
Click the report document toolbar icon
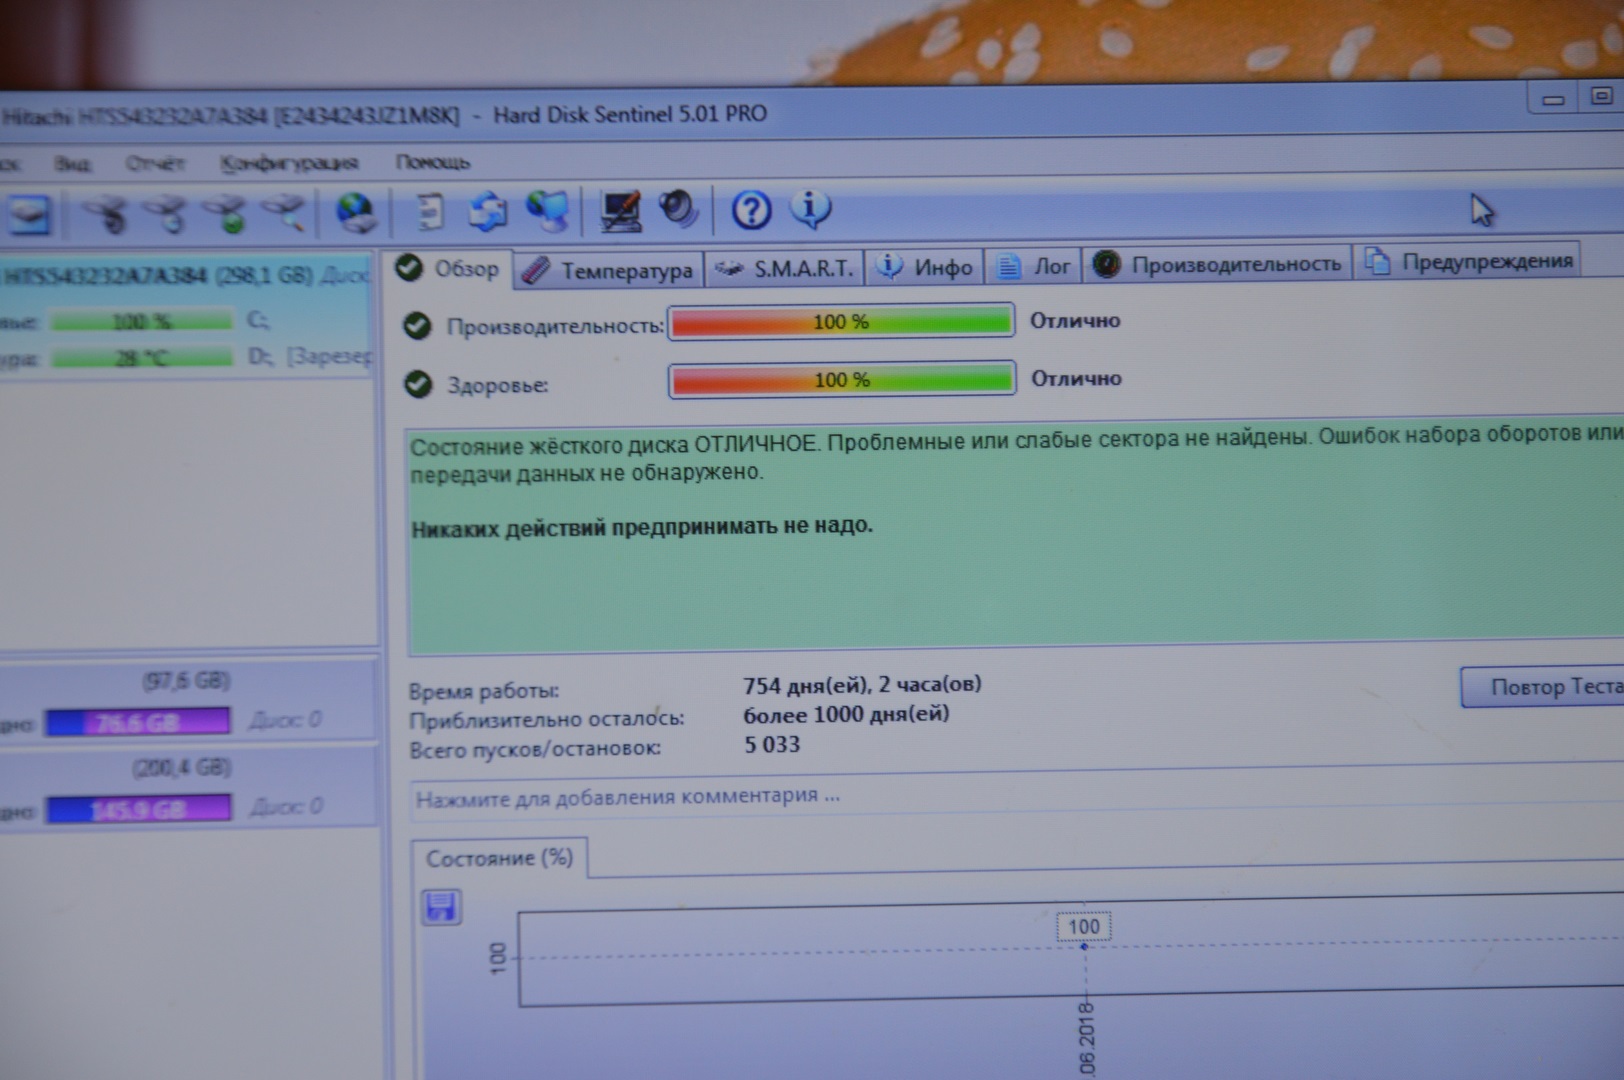point(430,212)
